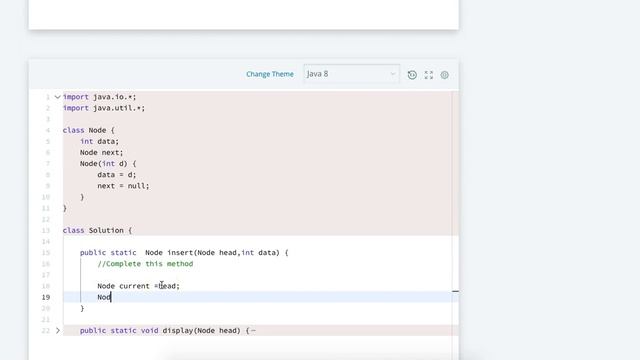Viewport: 640px width, 360px height.
Task: Click on 'import java.util.*;' line
Action: (x=104, y=108)
